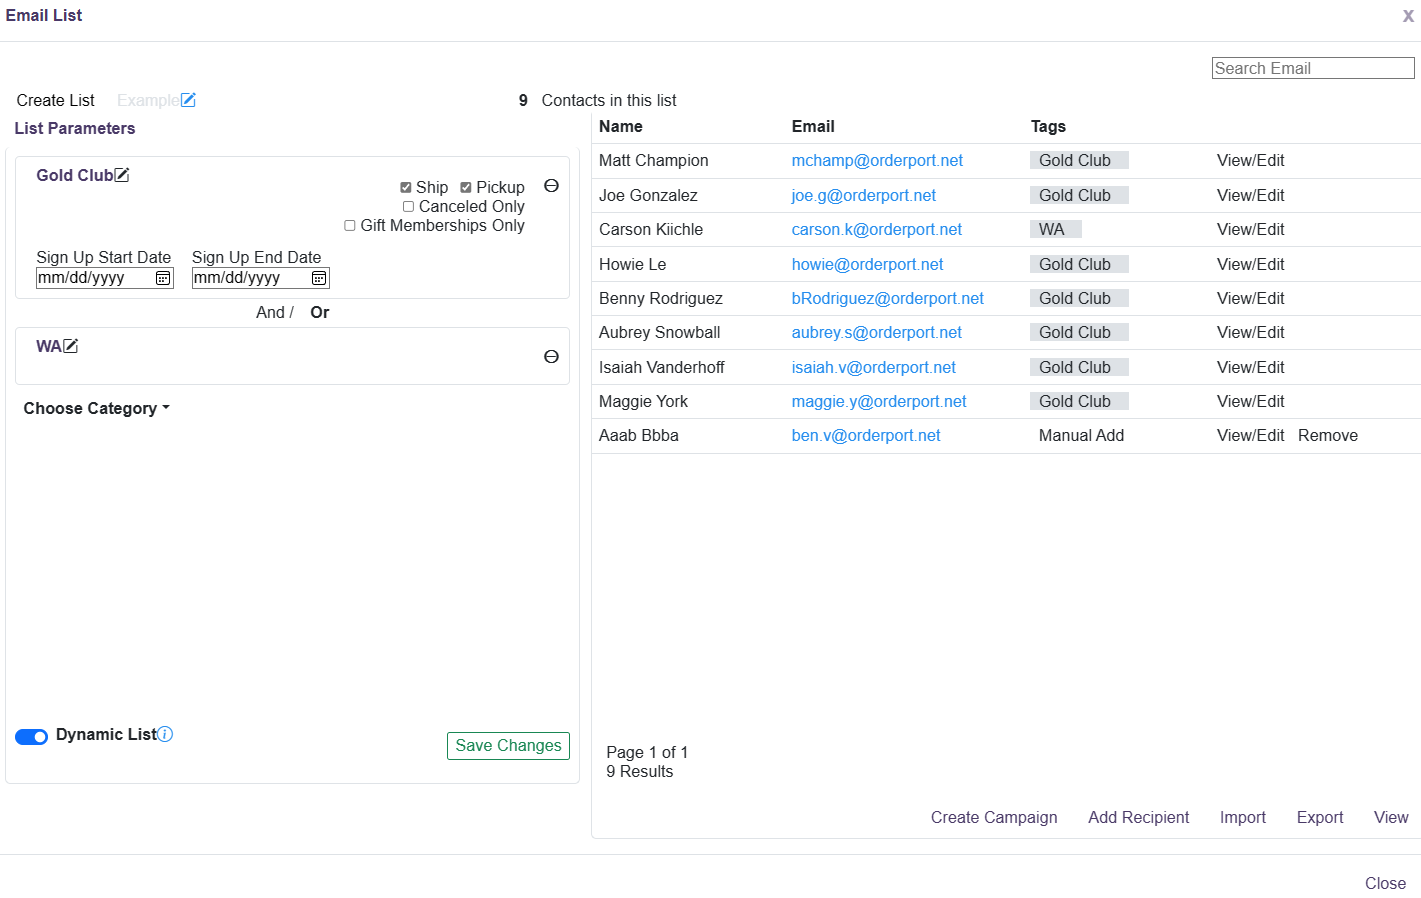Remove the WA parameter block
The width and height of the screenshot is (1421, 898).
[551, 356]
